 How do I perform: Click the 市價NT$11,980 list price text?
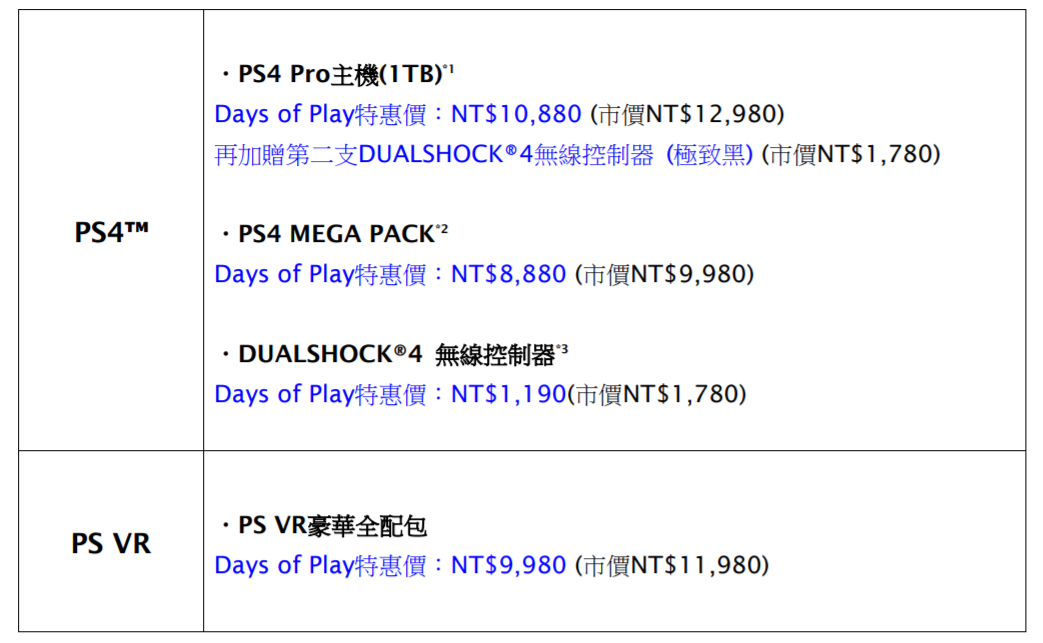671,566
